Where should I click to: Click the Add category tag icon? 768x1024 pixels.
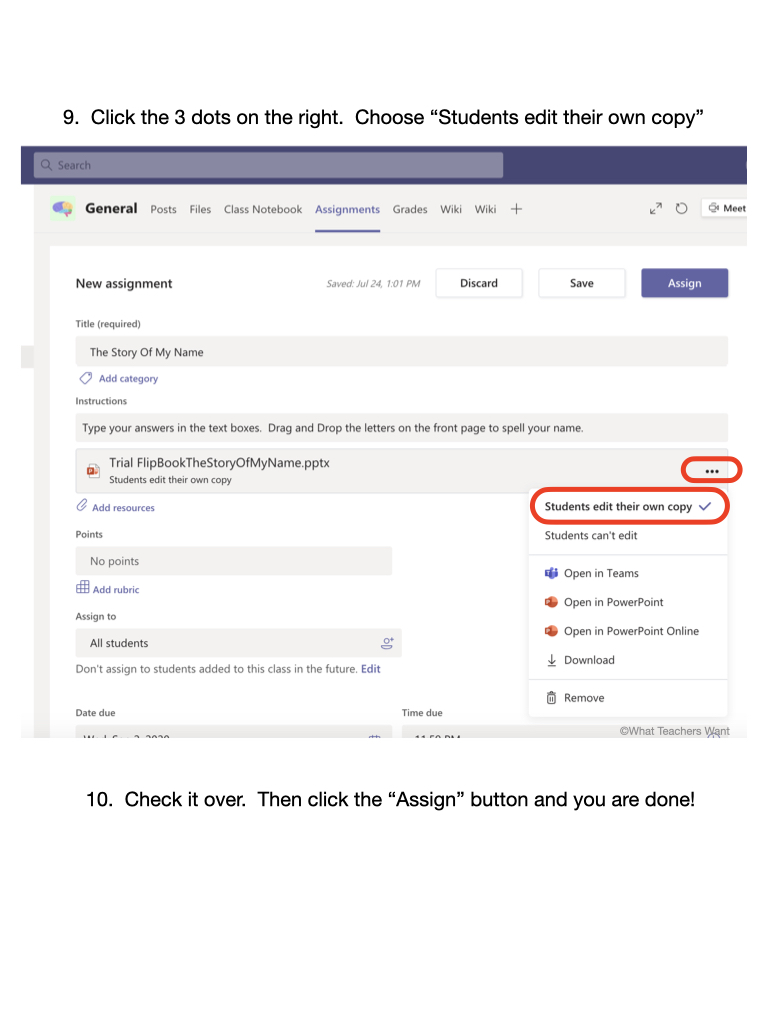86,379
